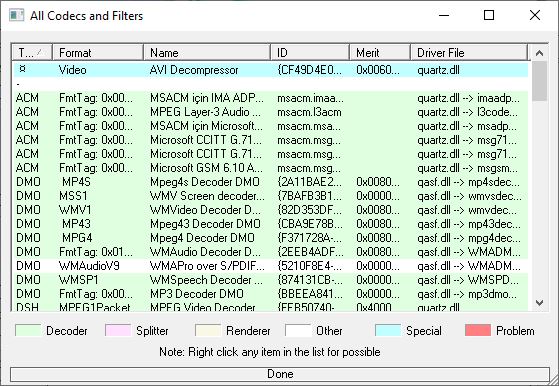Select the Mpeg4s Decoder DMO row
559x386 pixels.
click(271, 182)
